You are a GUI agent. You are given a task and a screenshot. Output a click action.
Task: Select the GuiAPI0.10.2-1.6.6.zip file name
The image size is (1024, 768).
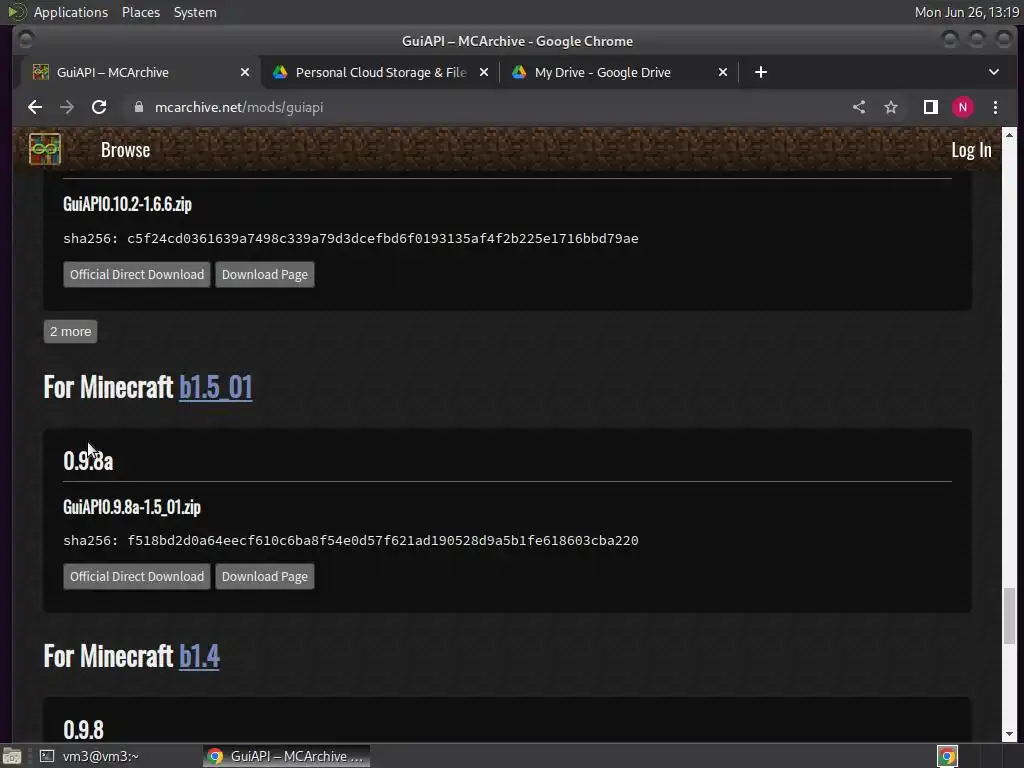pyautogui.click(x=127, y=204)
